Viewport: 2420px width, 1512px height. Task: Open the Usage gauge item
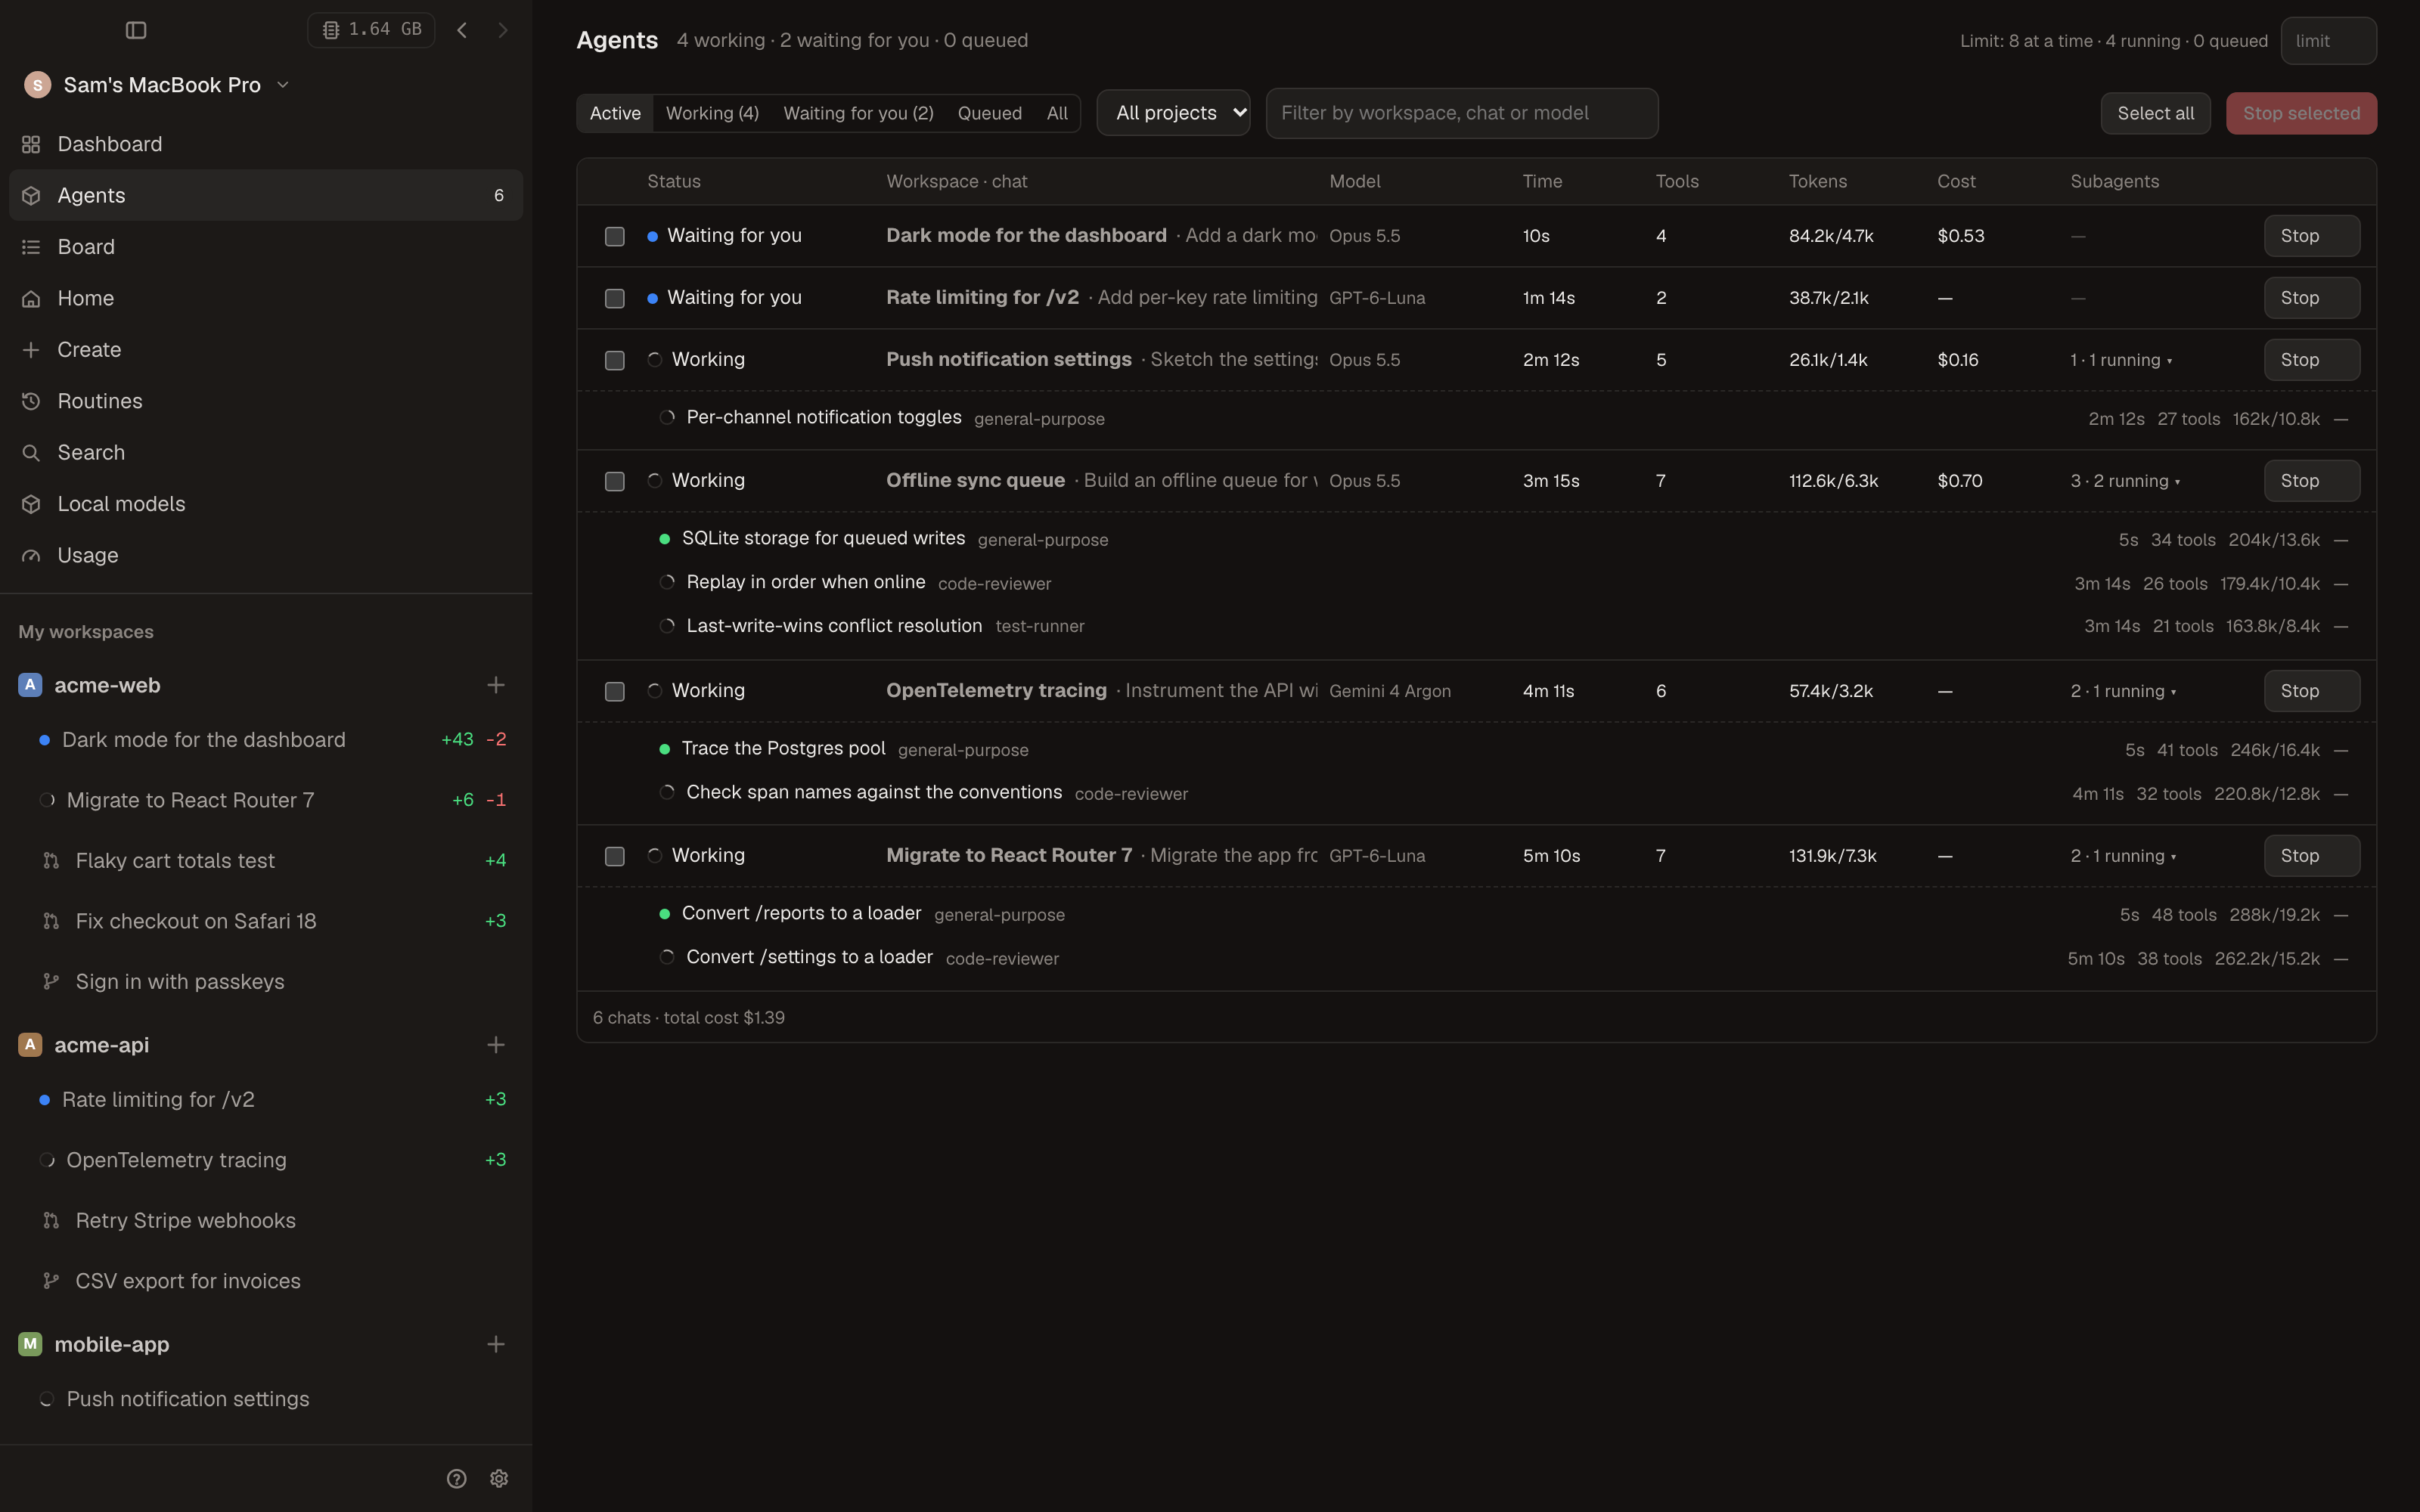(x=266, y=555)
